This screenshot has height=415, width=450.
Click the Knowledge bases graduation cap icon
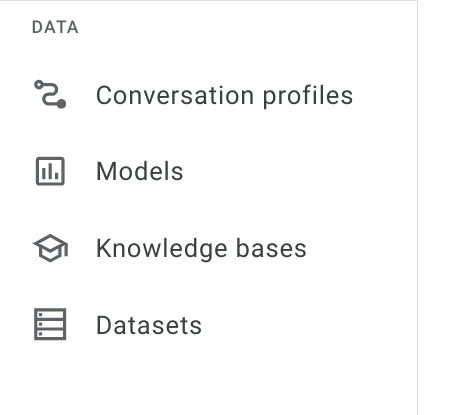click(x=50, y=248)
